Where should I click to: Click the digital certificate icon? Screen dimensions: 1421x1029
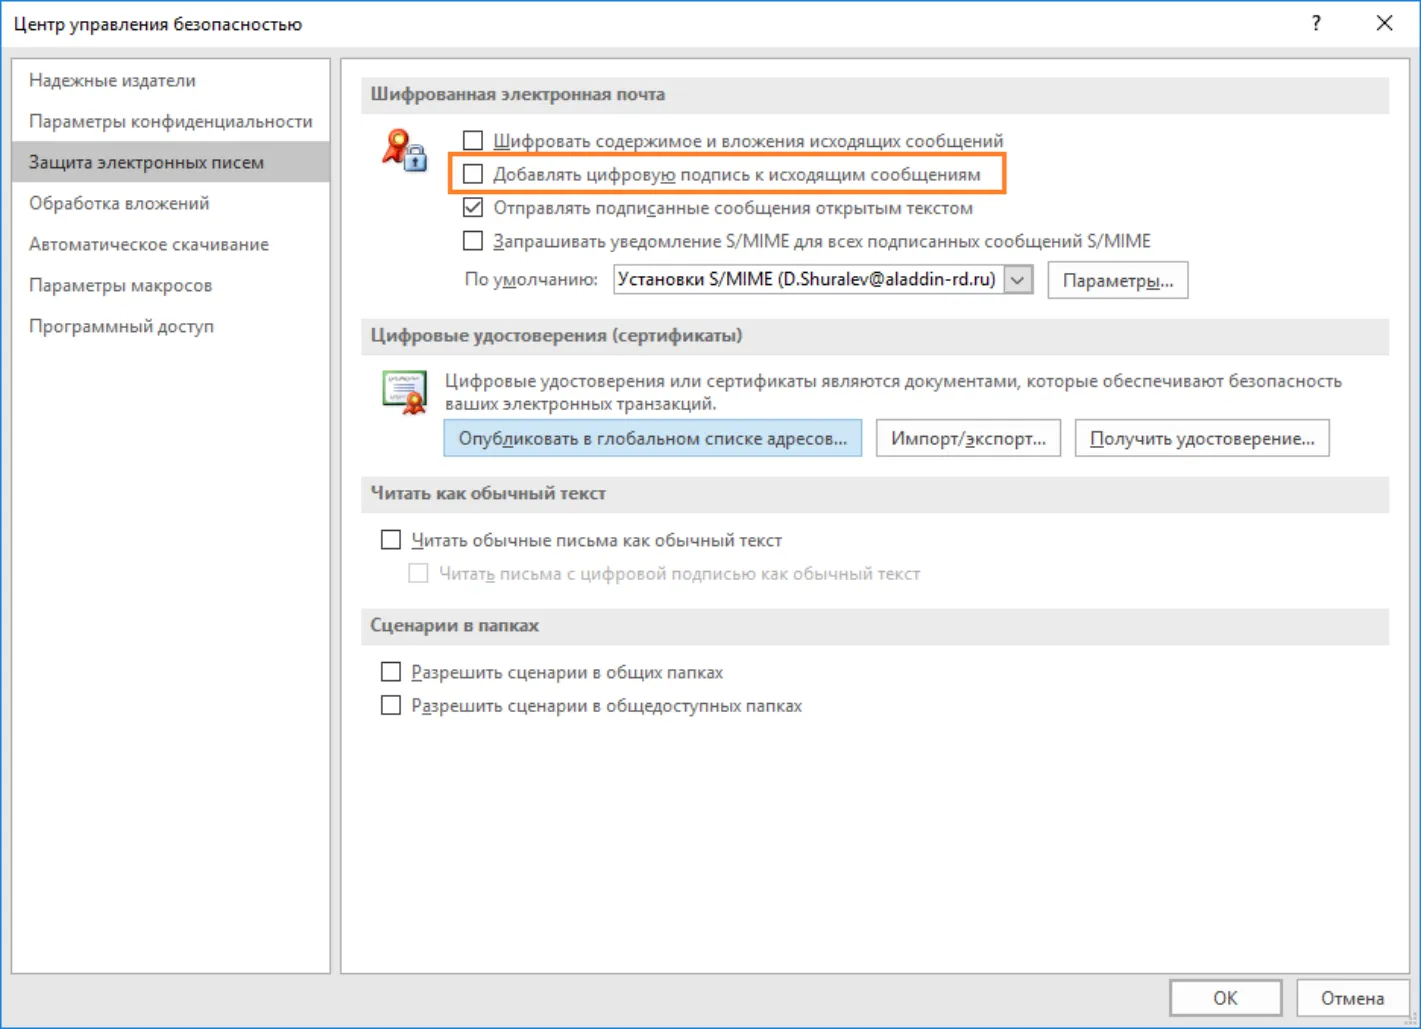pos(404,392)
